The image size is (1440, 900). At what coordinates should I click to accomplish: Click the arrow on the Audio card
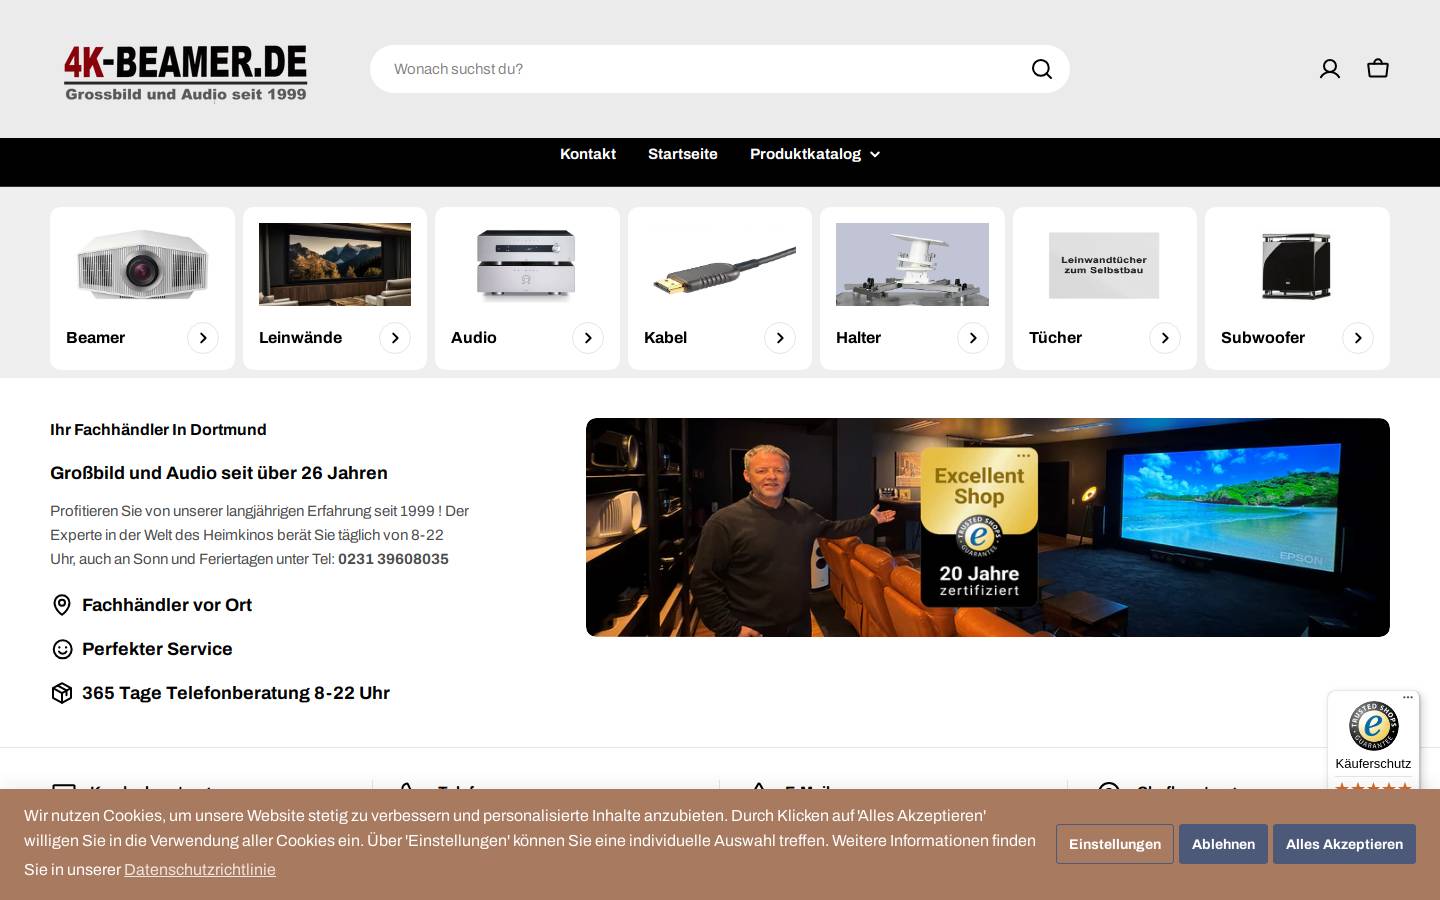click(x=588, y=338)
